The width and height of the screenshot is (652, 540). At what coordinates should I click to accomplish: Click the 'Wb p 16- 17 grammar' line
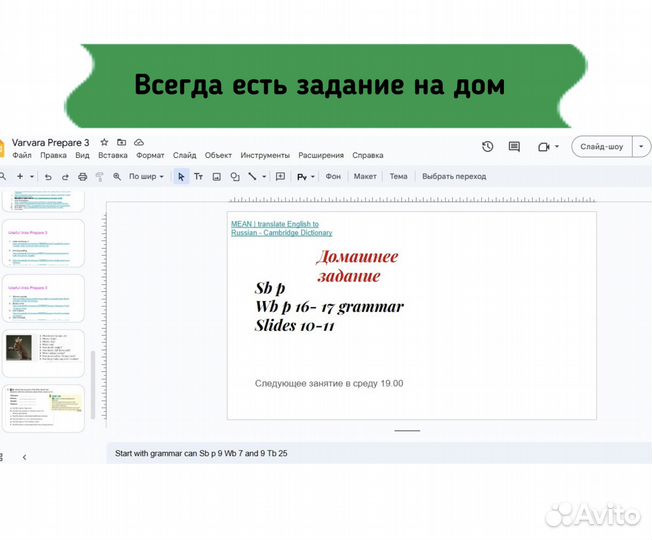point(329,307)
